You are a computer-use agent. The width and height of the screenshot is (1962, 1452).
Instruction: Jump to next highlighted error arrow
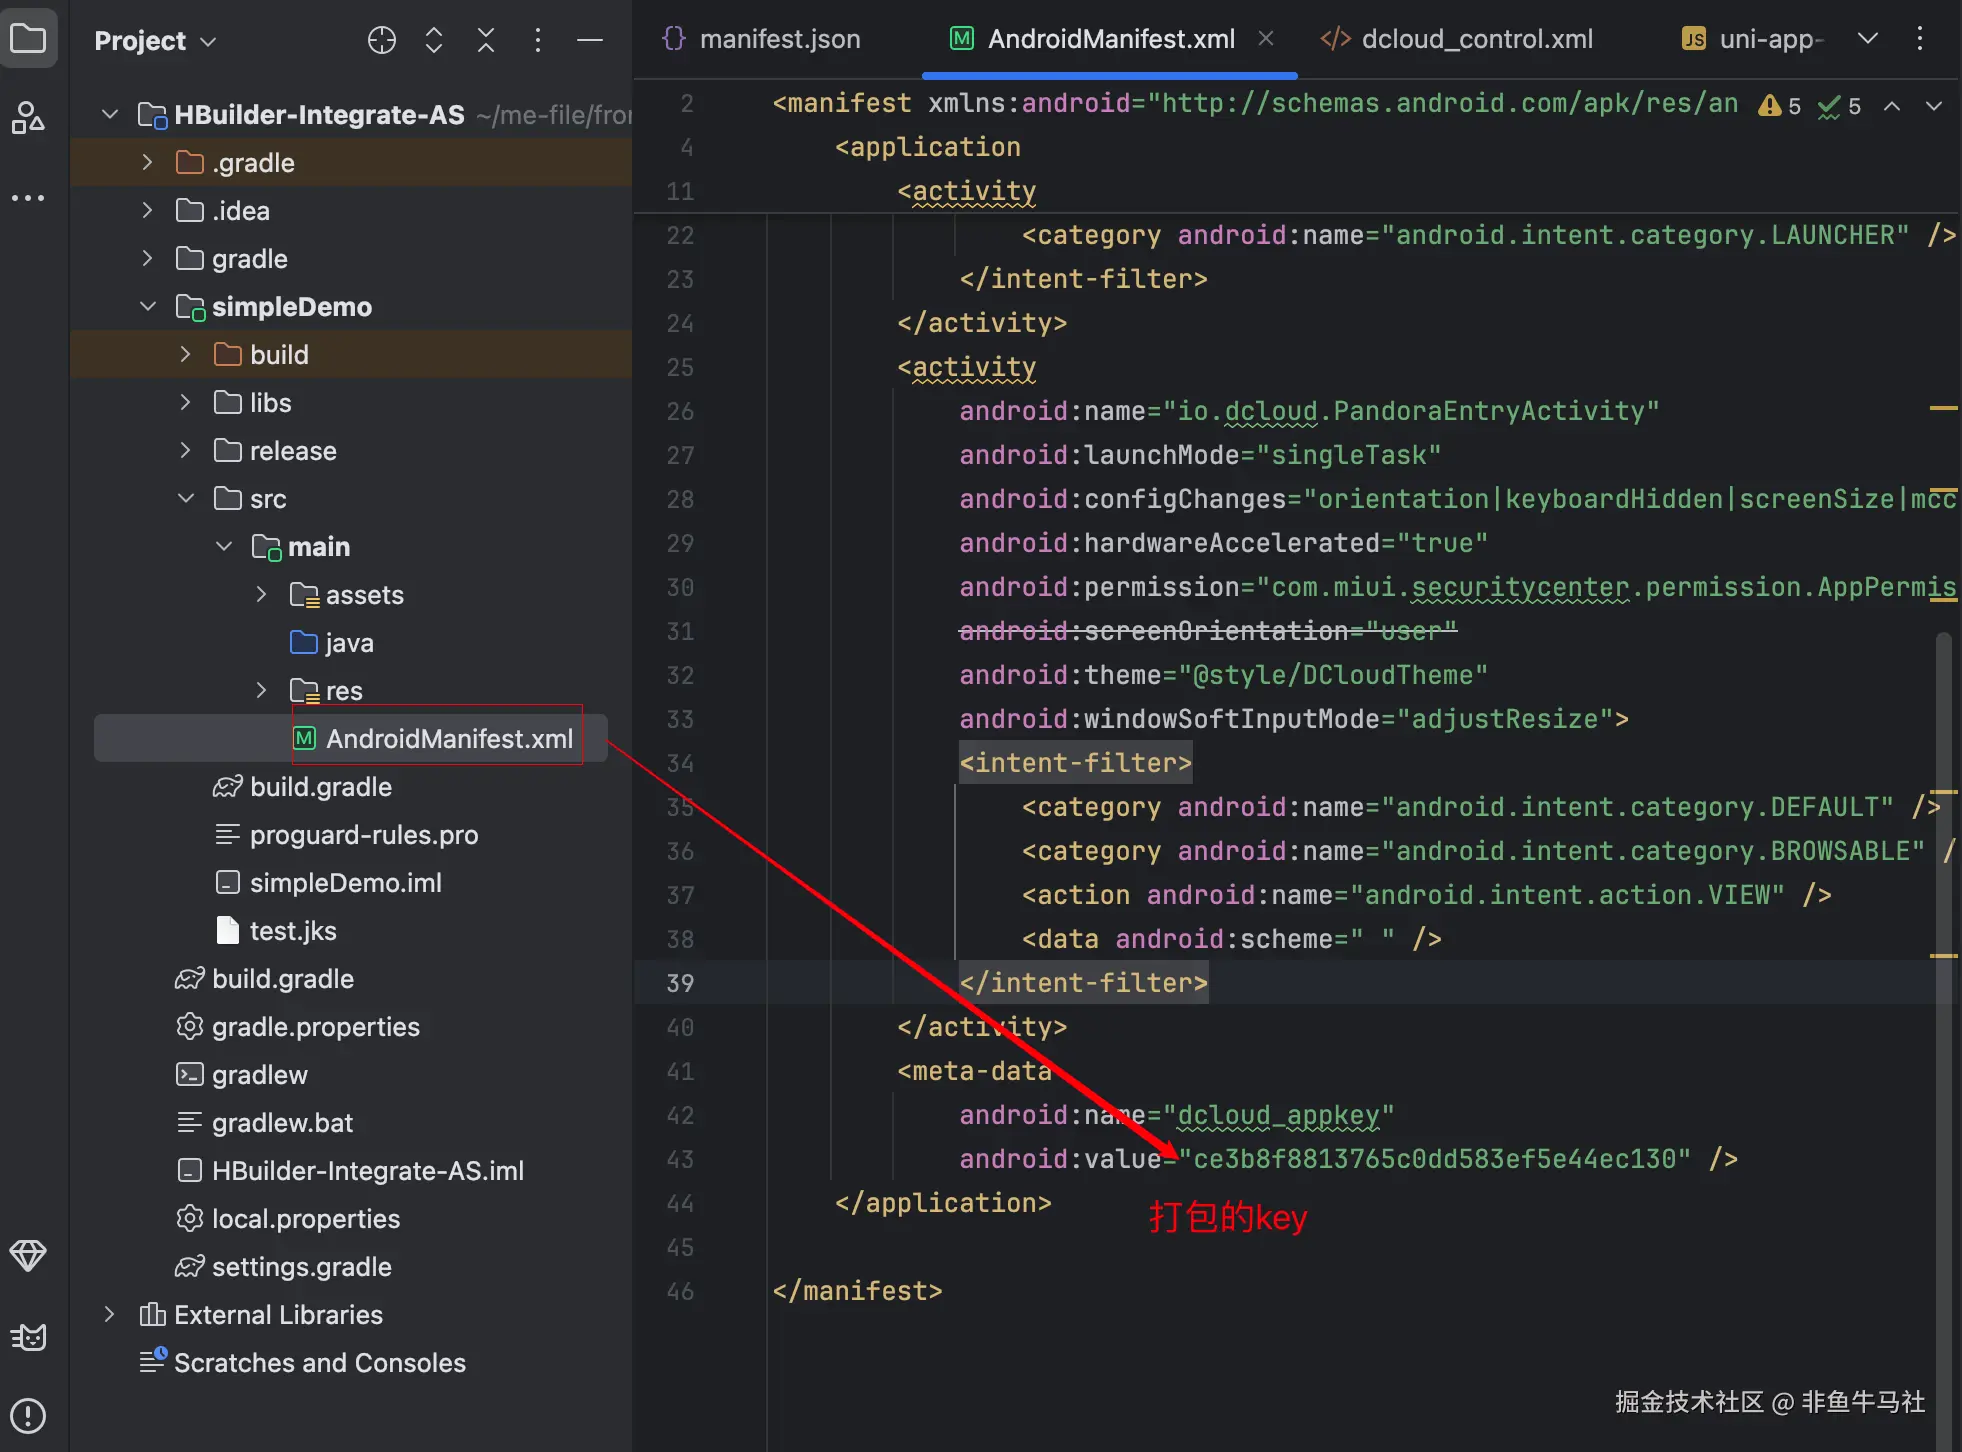[1934, 106]
